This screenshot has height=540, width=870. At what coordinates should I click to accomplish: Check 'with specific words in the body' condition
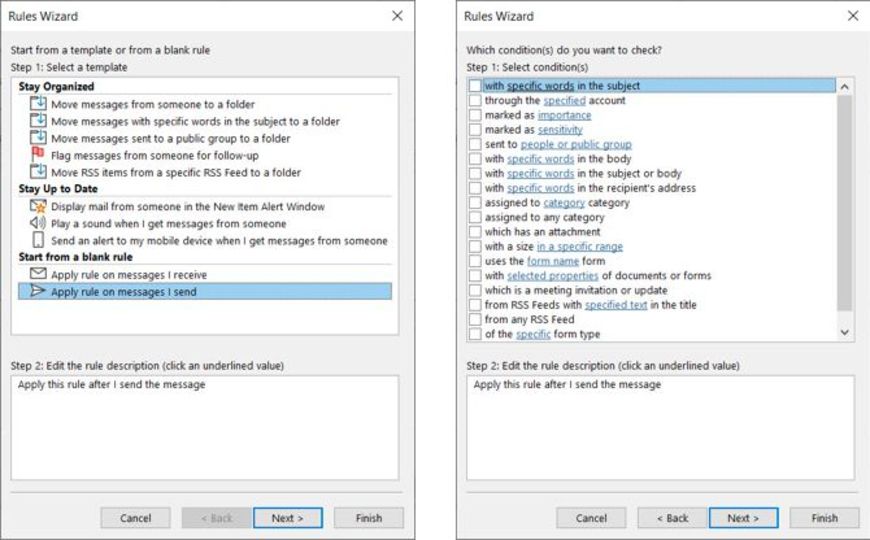(475, 159)
